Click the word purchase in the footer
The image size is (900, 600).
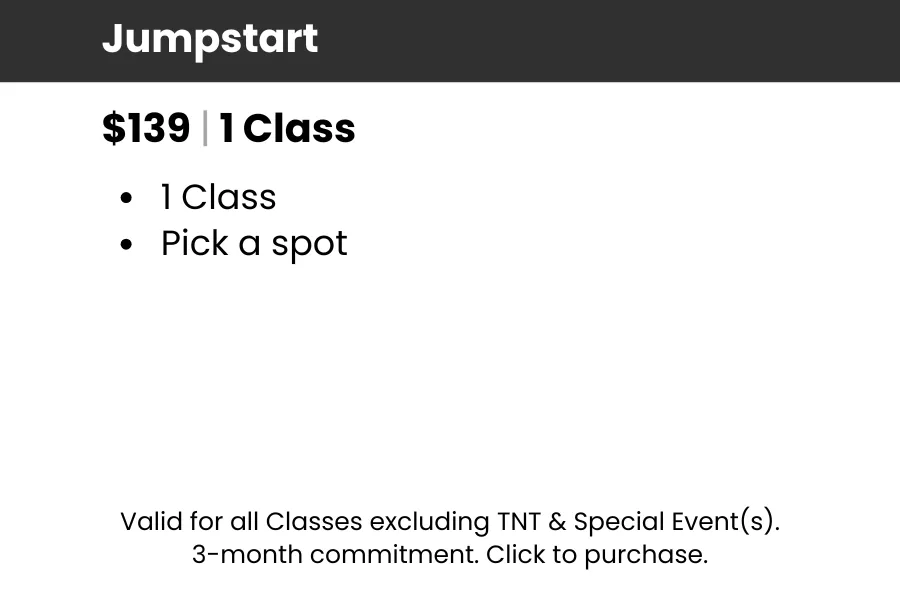pyautogui.click(x=646, y=556)
